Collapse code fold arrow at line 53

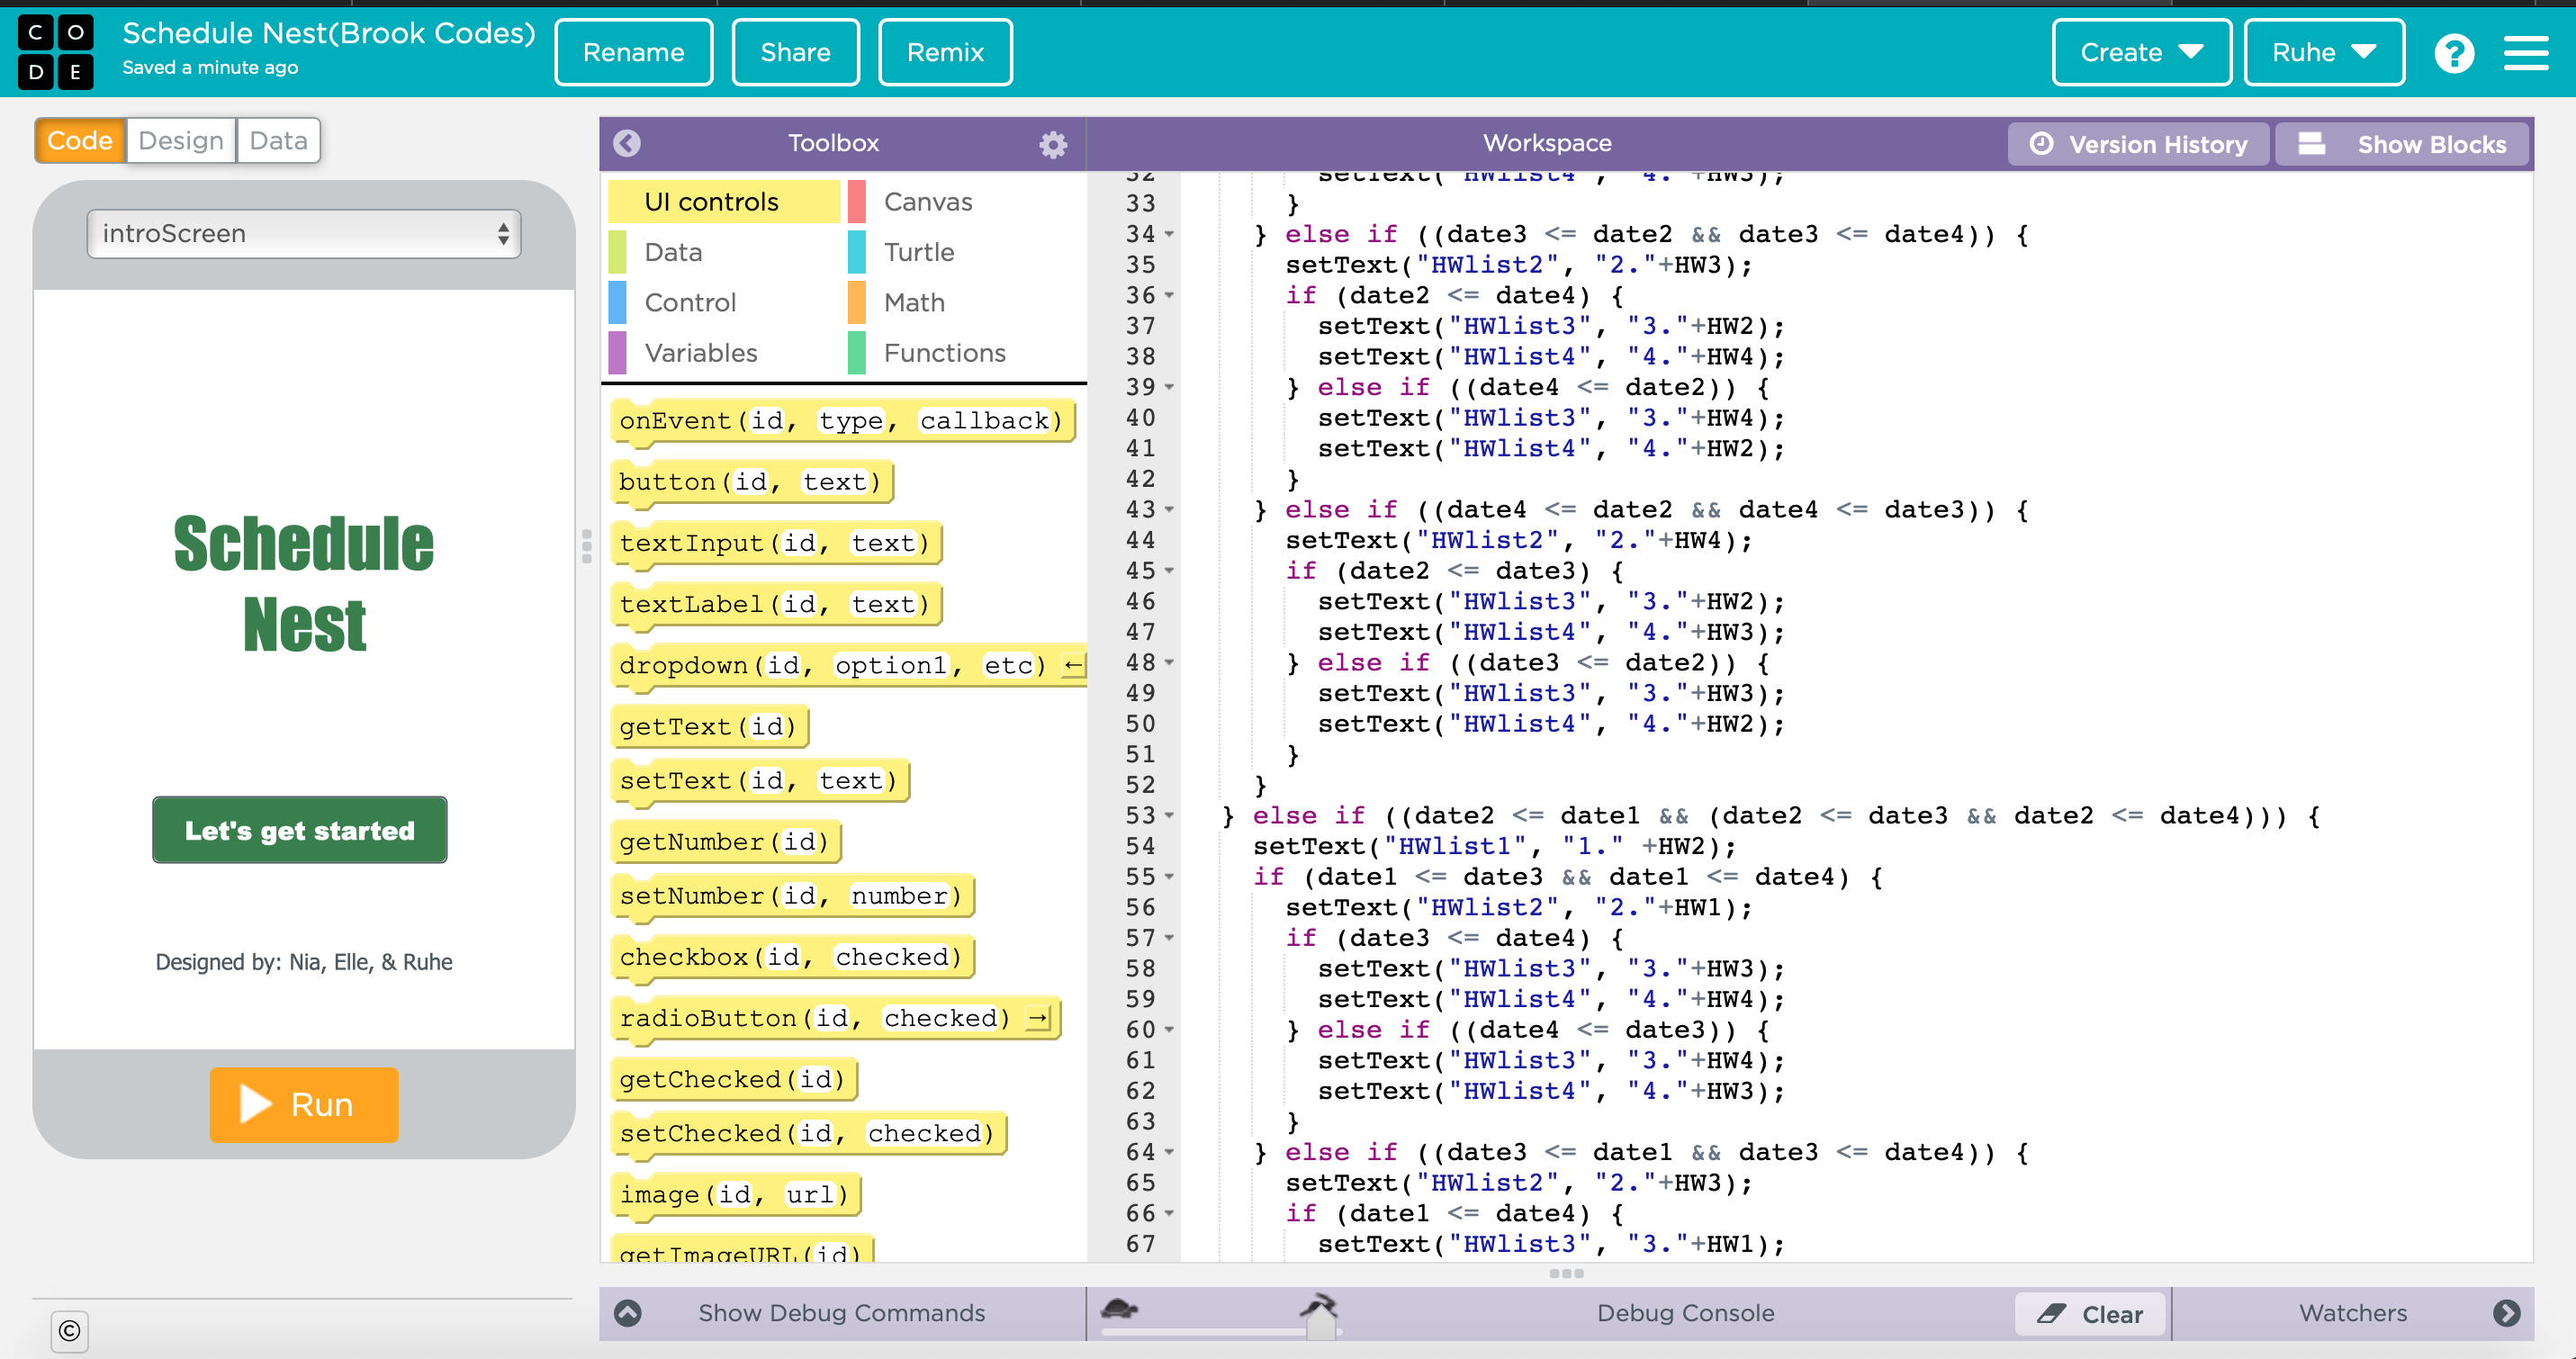(1169, 816)
